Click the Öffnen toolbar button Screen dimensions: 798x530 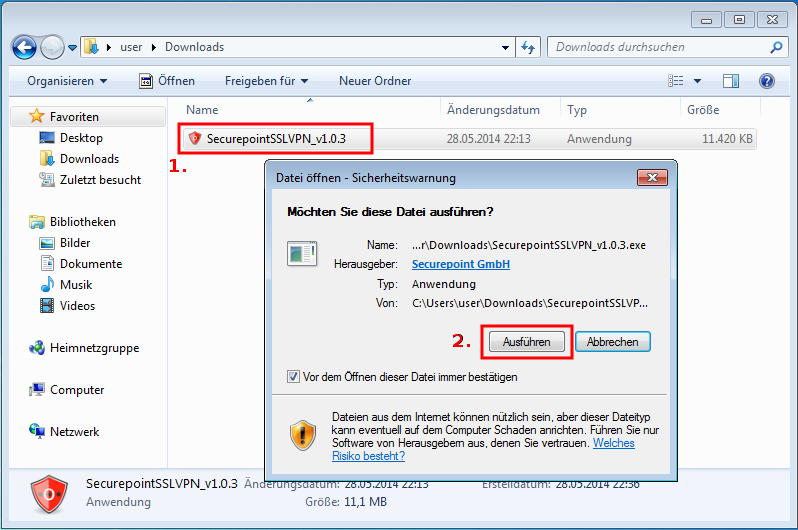(x=167, y=81)
